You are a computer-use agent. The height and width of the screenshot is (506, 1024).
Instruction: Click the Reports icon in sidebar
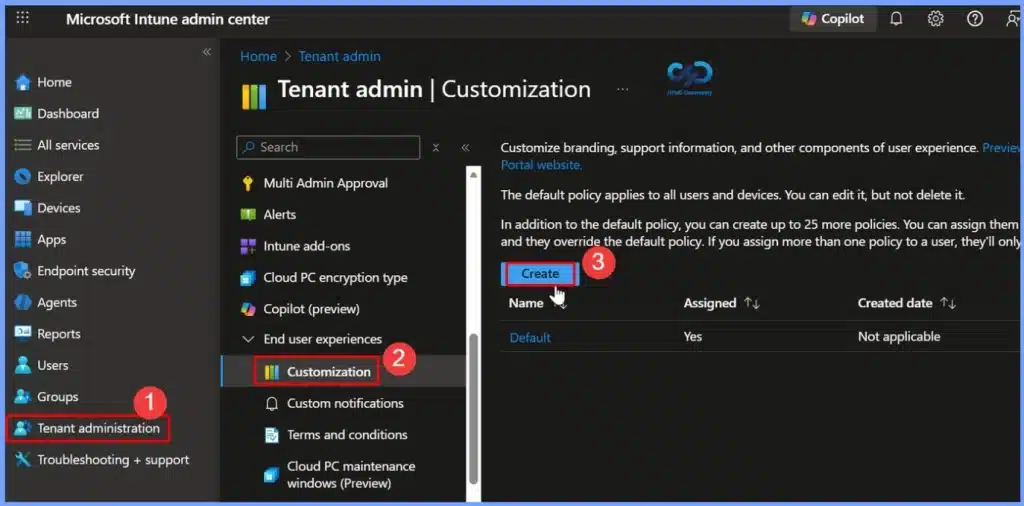coord(23,334)
